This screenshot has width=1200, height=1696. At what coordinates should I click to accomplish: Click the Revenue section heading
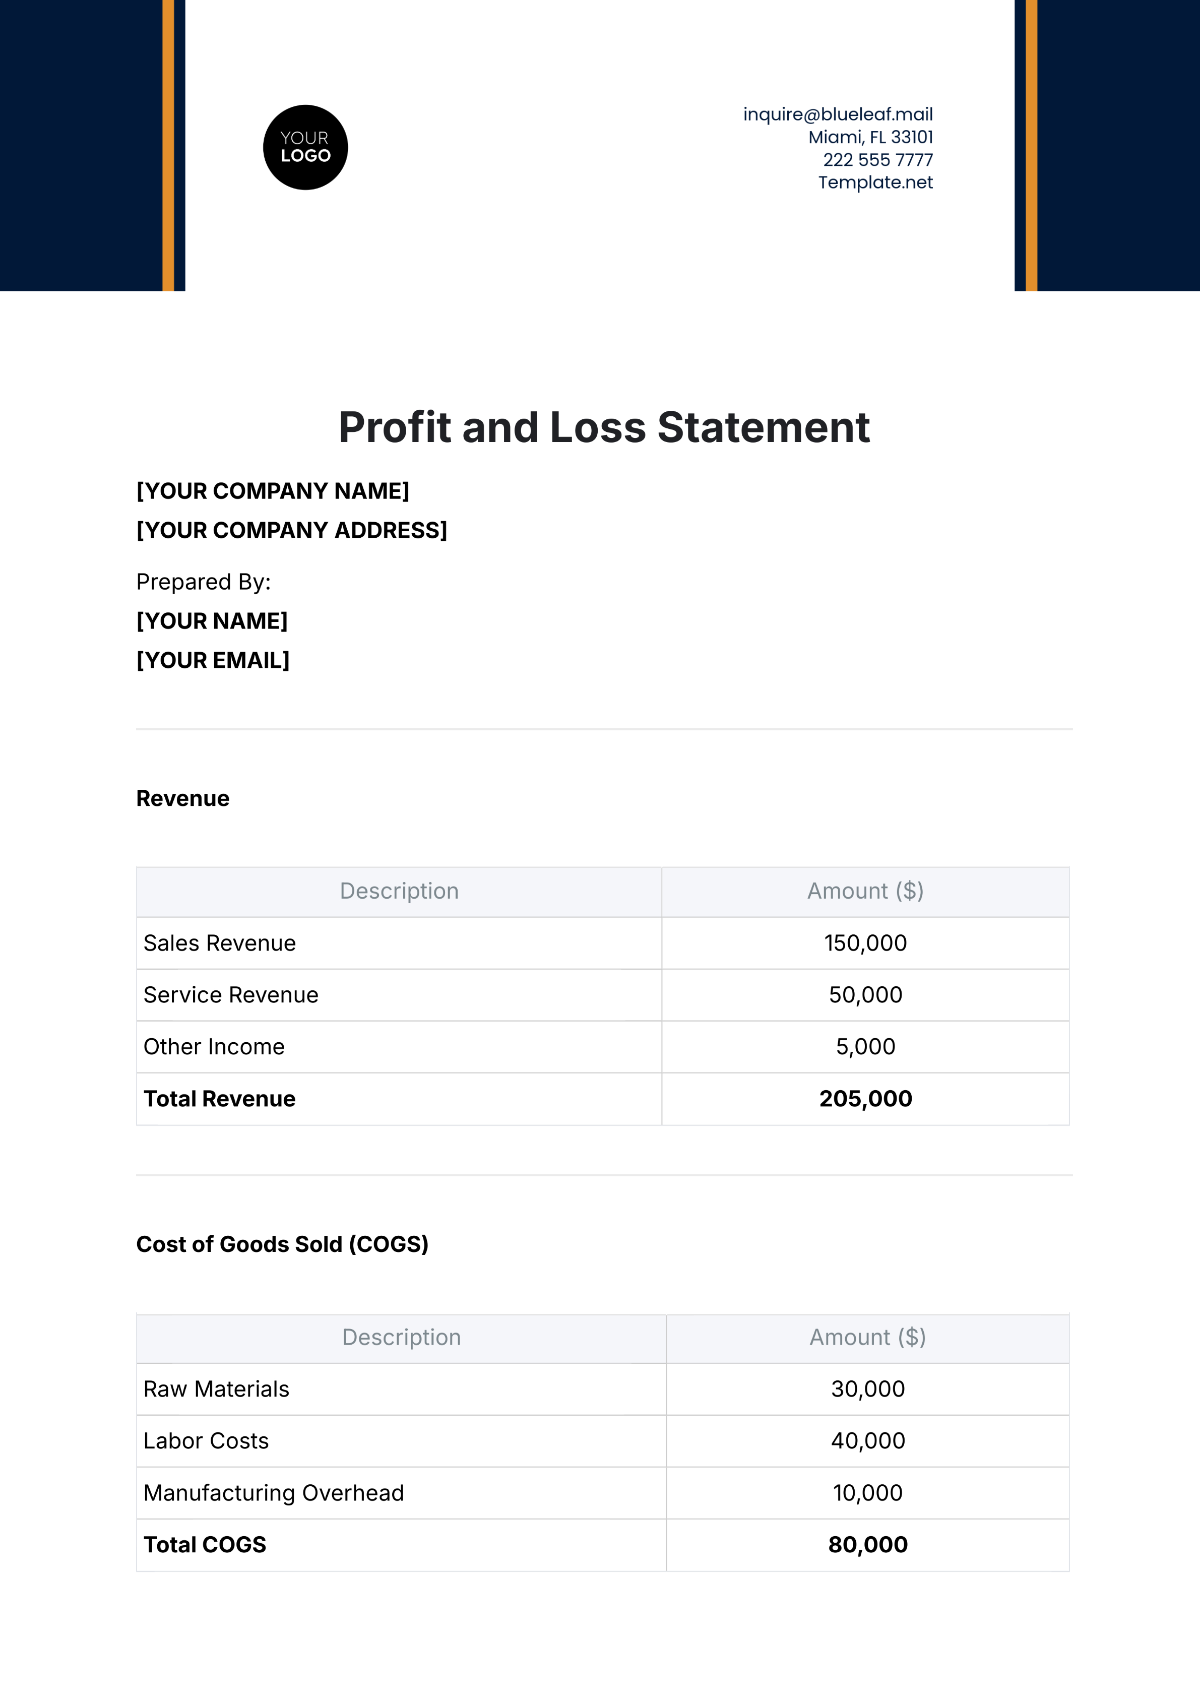click(x=183, y=798)
